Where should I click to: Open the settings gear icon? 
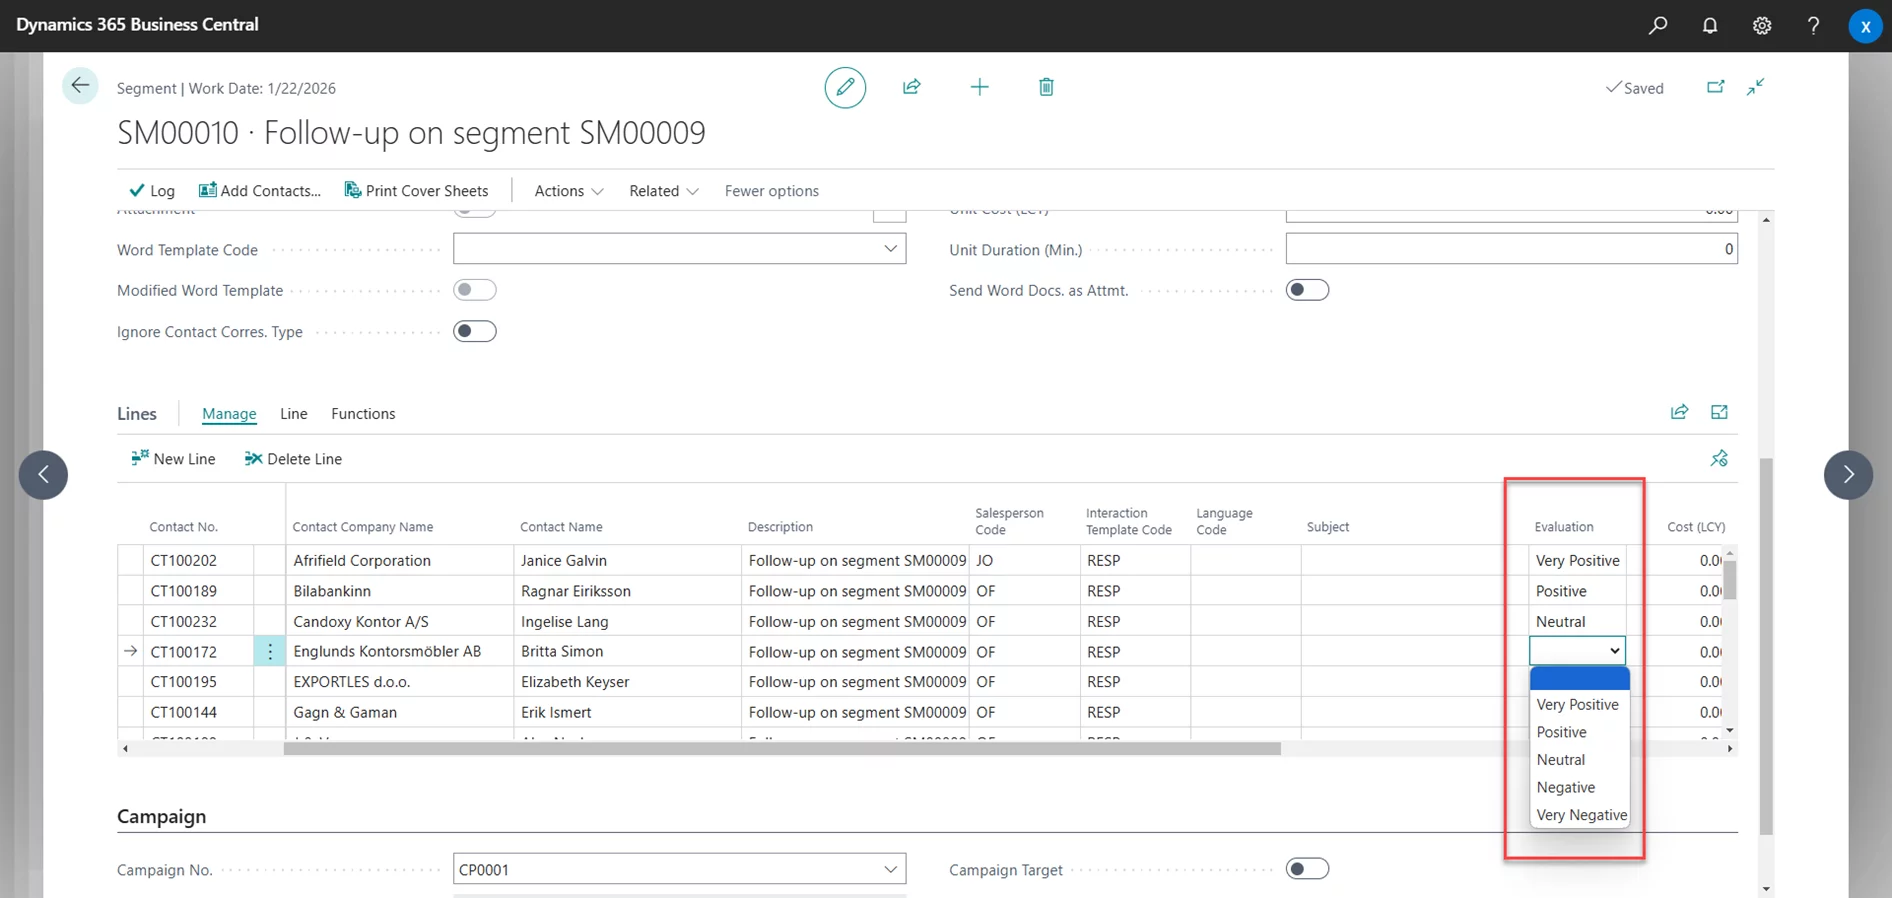pyautogui.click(x=1762, y=26)
